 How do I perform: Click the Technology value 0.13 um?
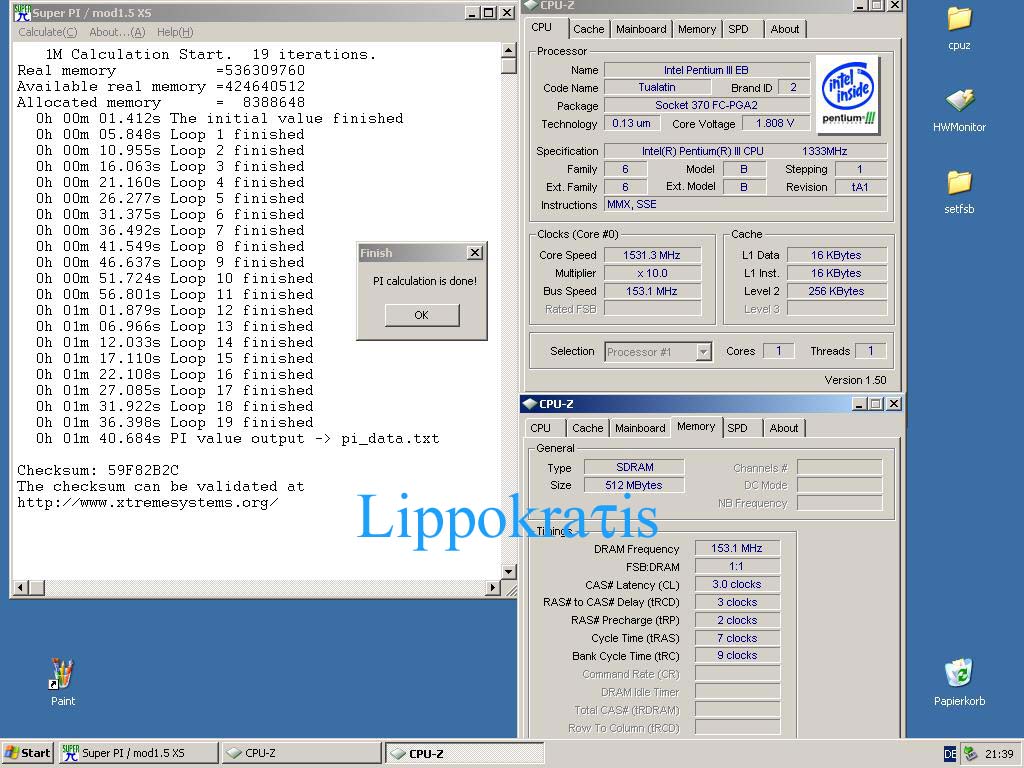(x=631, y=123)
